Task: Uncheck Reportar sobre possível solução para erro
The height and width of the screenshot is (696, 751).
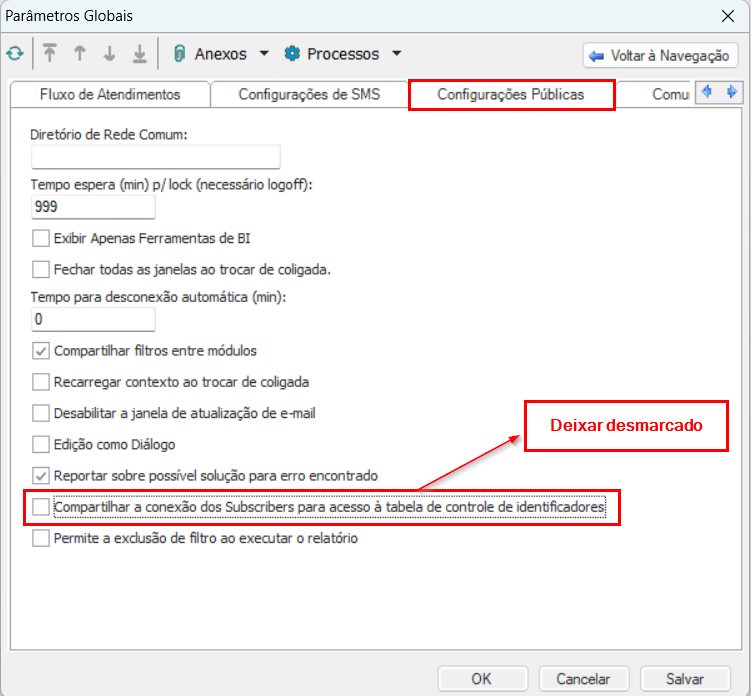Action: tap(41, 476)
